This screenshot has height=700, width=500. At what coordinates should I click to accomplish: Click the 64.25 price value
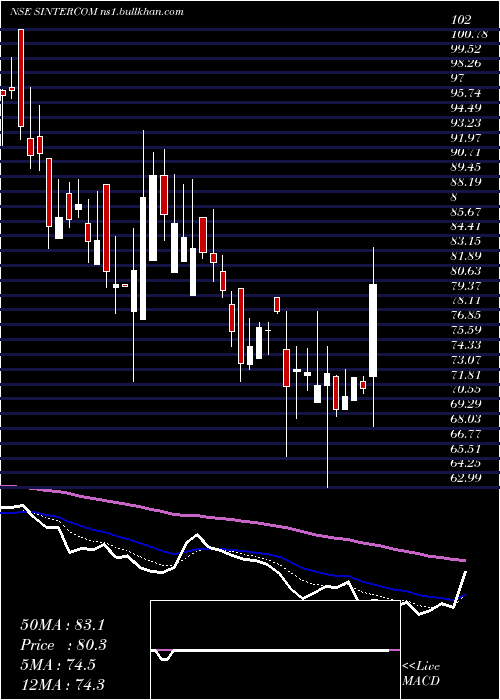466,462
